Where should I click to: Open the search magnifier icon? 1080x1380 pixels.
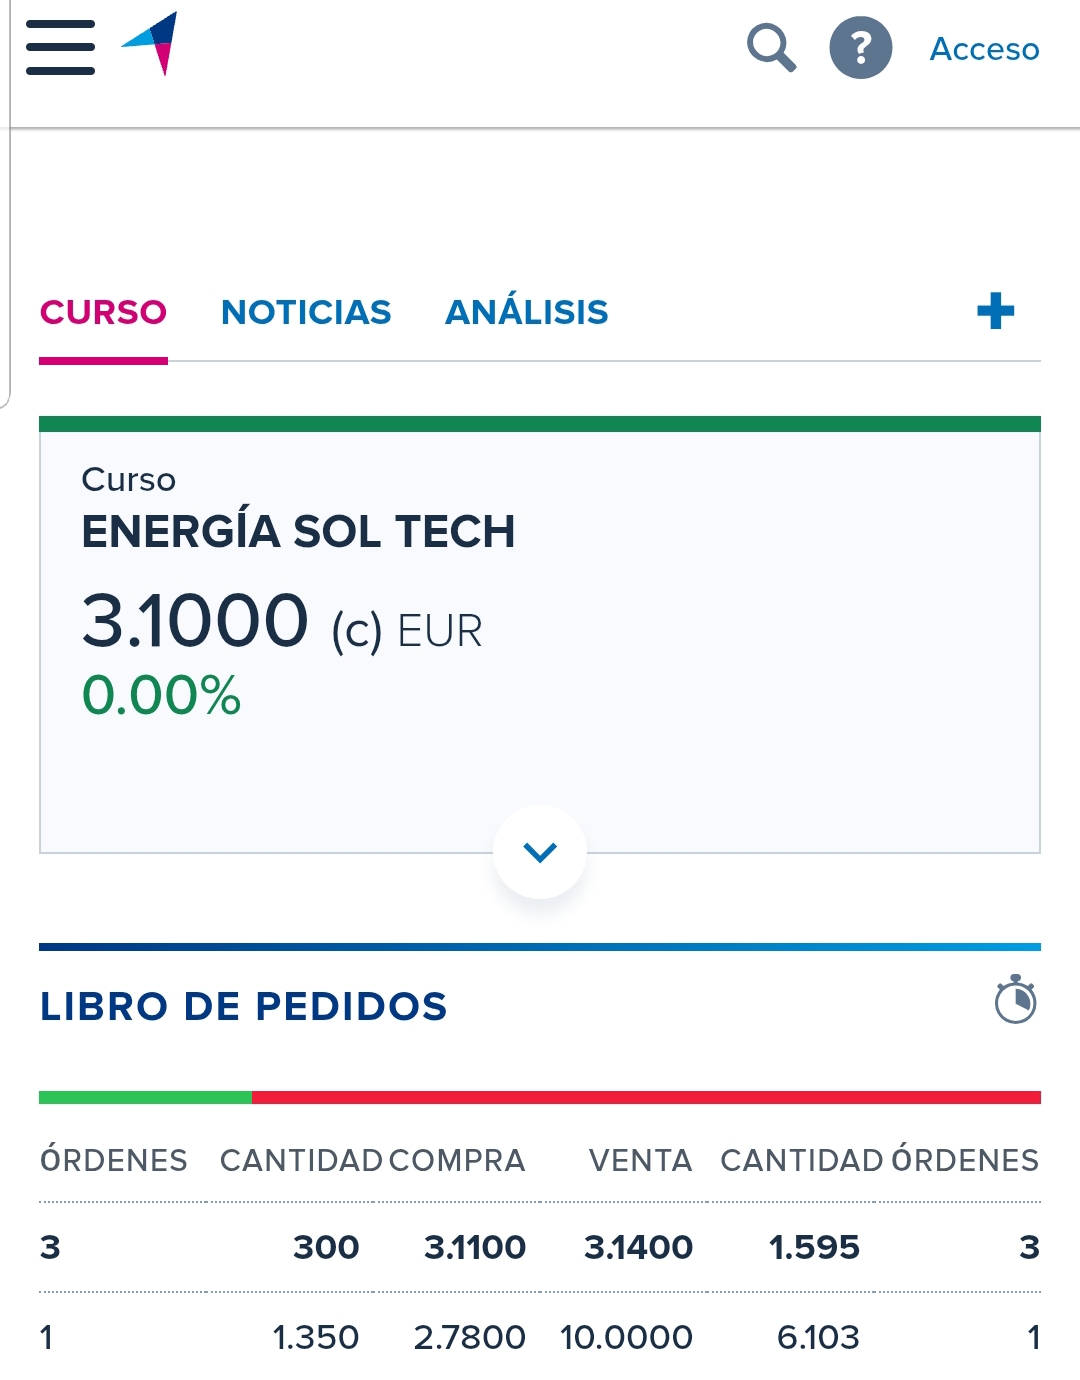[771, 47]
